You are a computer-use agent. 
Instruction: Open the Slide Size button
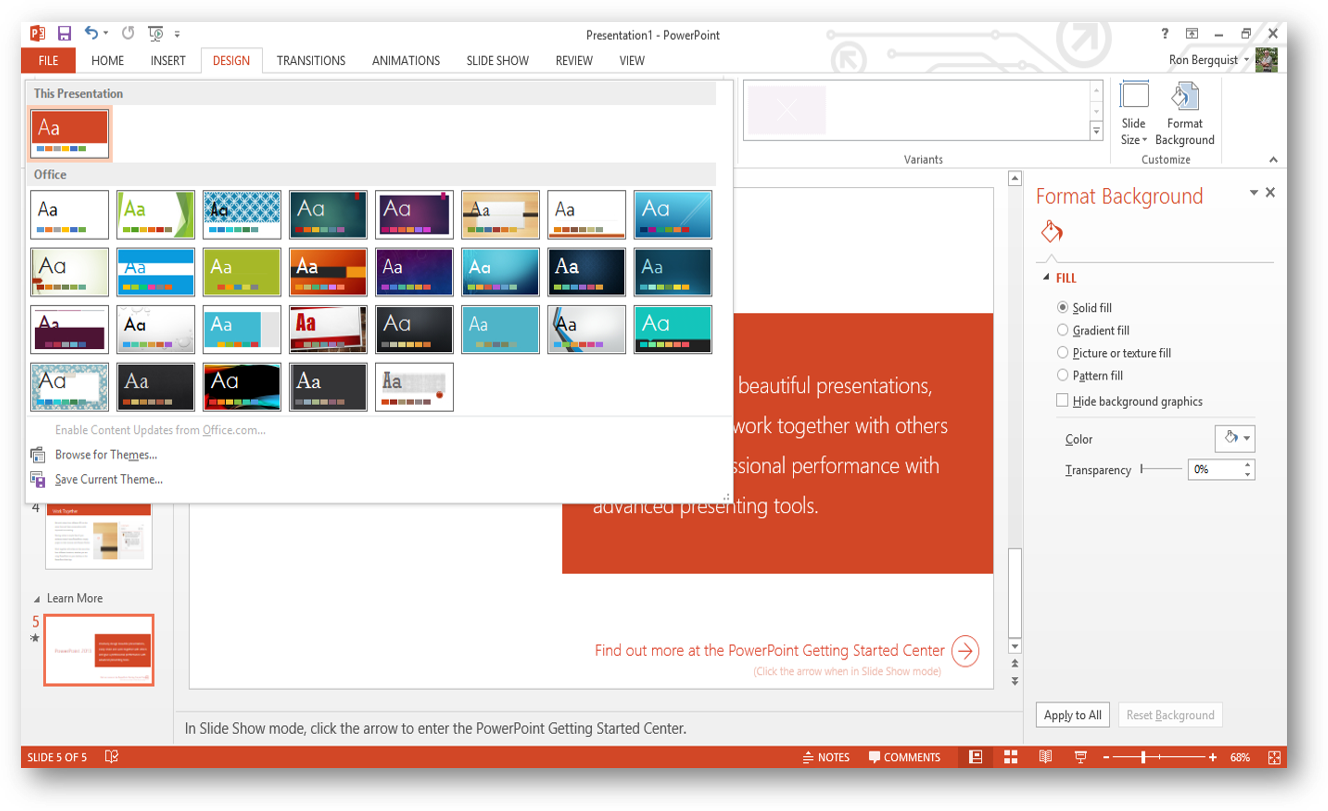pos(1134,113)
